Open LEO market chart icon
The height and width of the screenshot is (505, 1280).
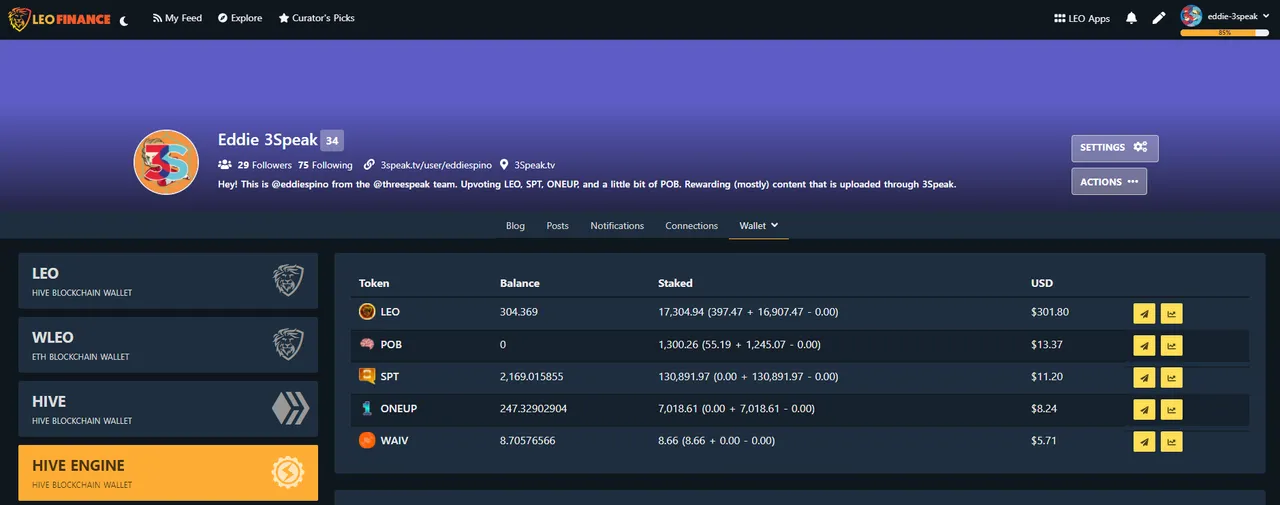pyautogui.click(x=1172, y=313)
